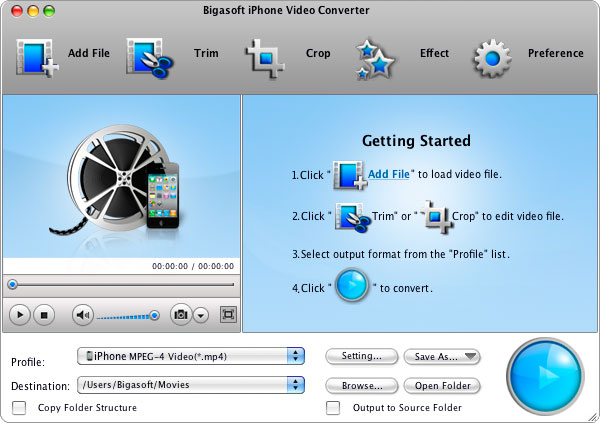Click the Add File icon in Getting Started step 1

pyautogui.click(x=350, y=175)
